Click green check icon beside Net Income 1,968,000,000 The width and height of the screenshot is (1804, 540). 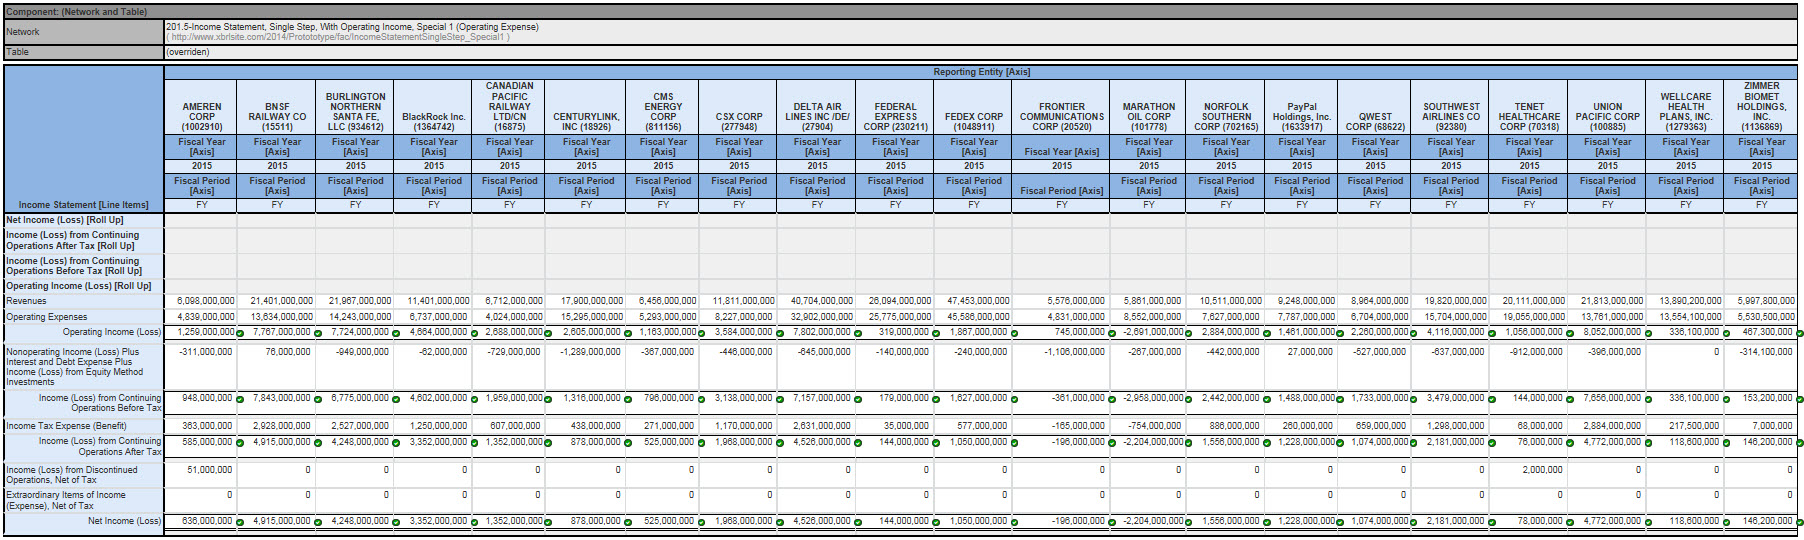coord(780,522)
